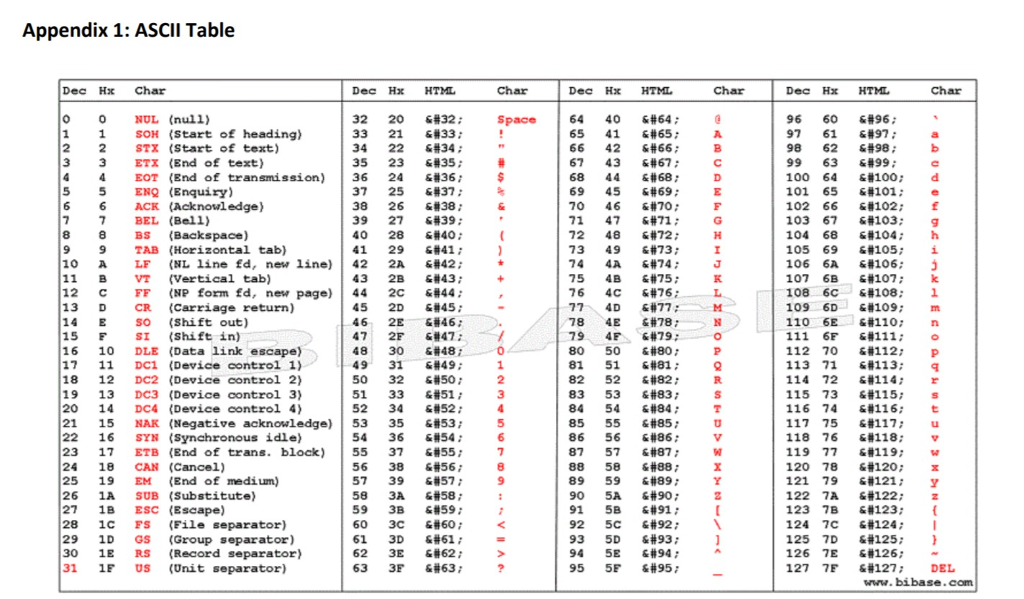Click the first Dec column header
The height and width of the screenshot is (599, 1024).
(72, 90)
